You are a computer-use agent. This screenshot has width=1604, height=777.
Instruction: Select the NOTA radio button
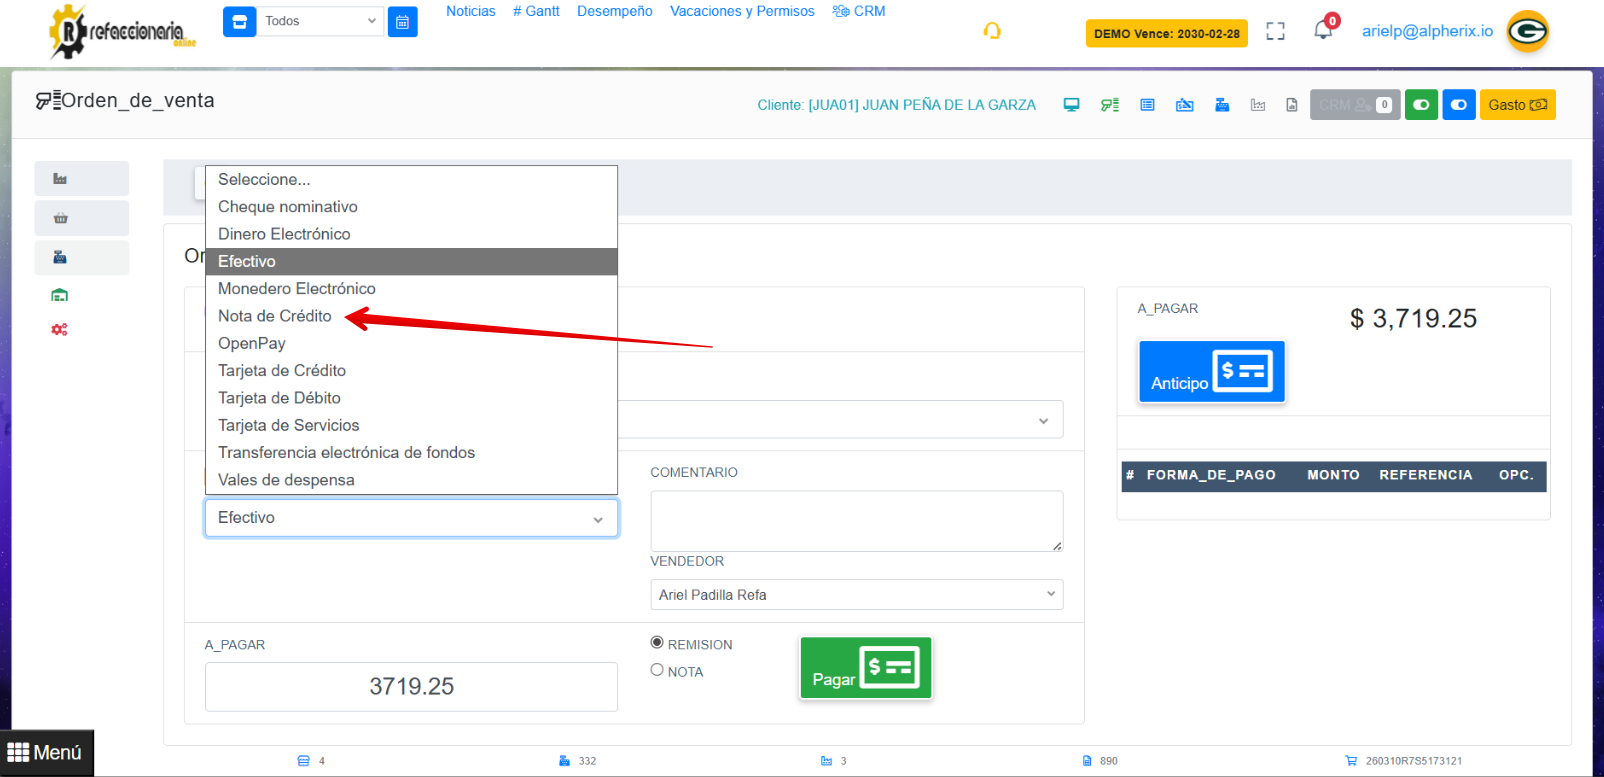[x=657, y=670]
